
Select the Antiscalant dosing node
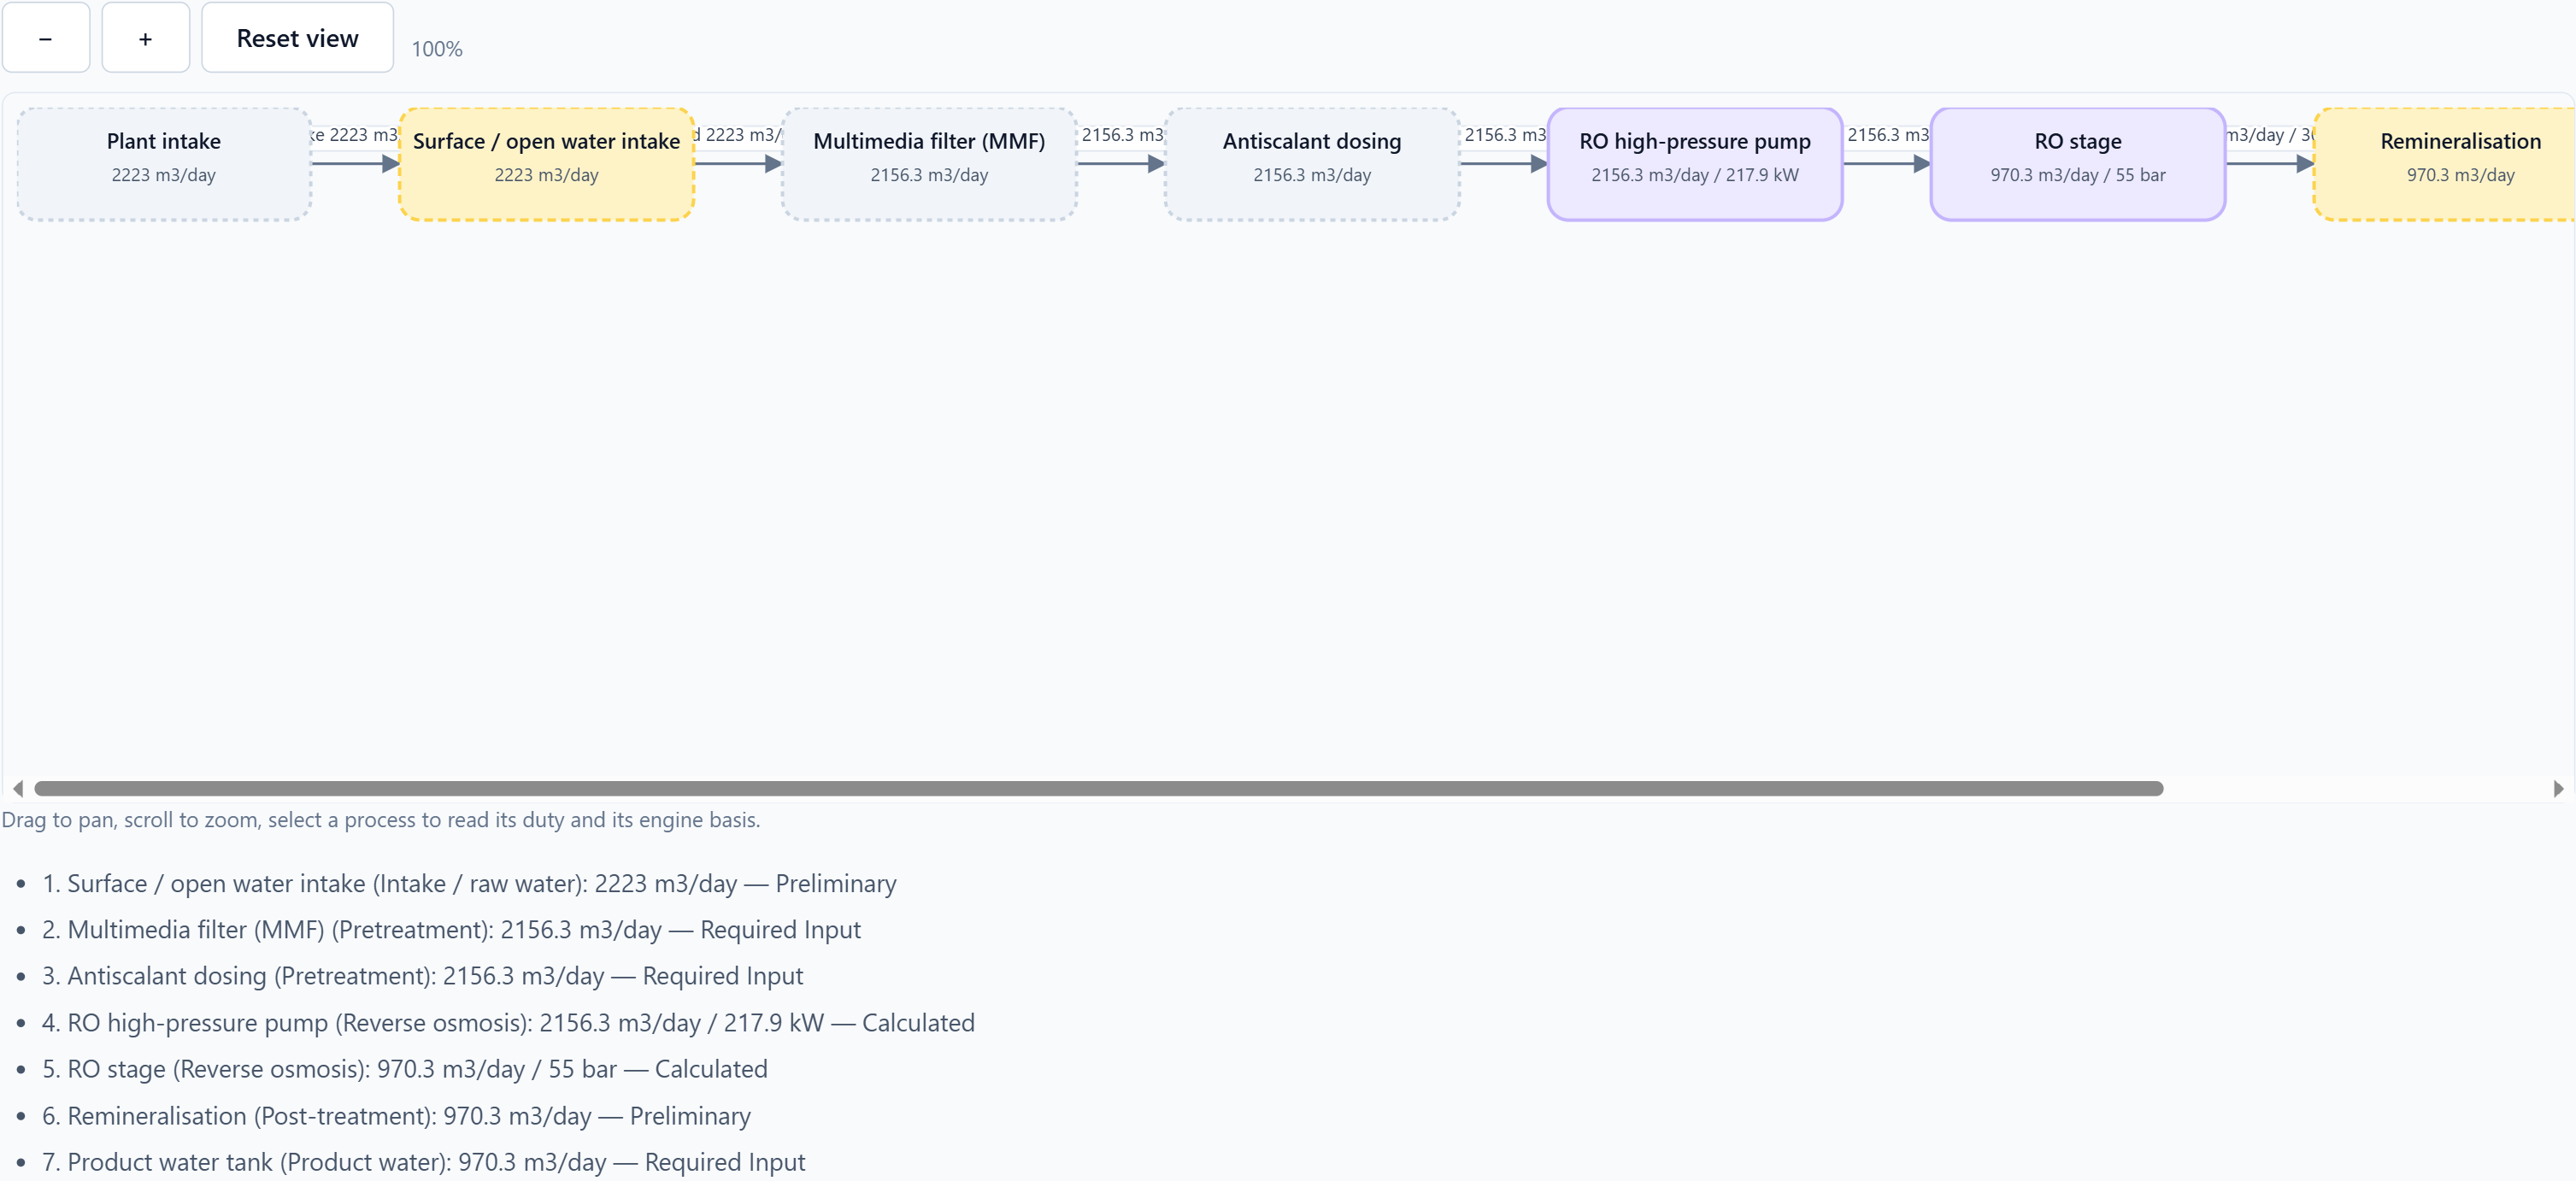1312,164
